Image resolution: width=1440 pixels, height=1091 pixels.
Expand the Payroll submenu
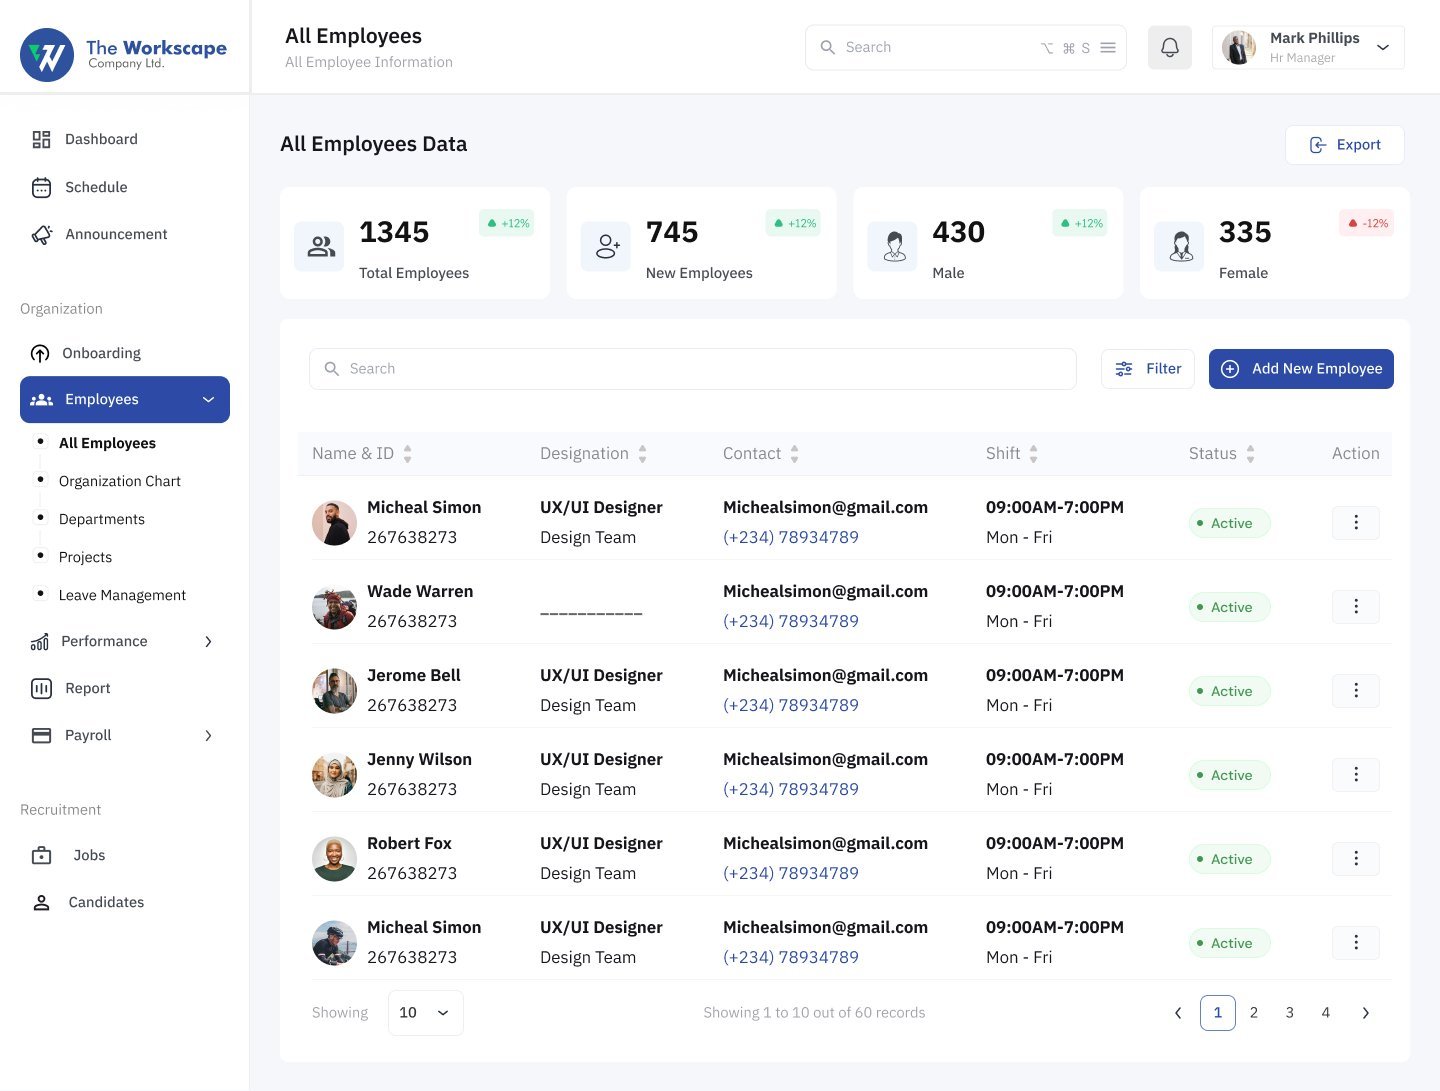208,735
